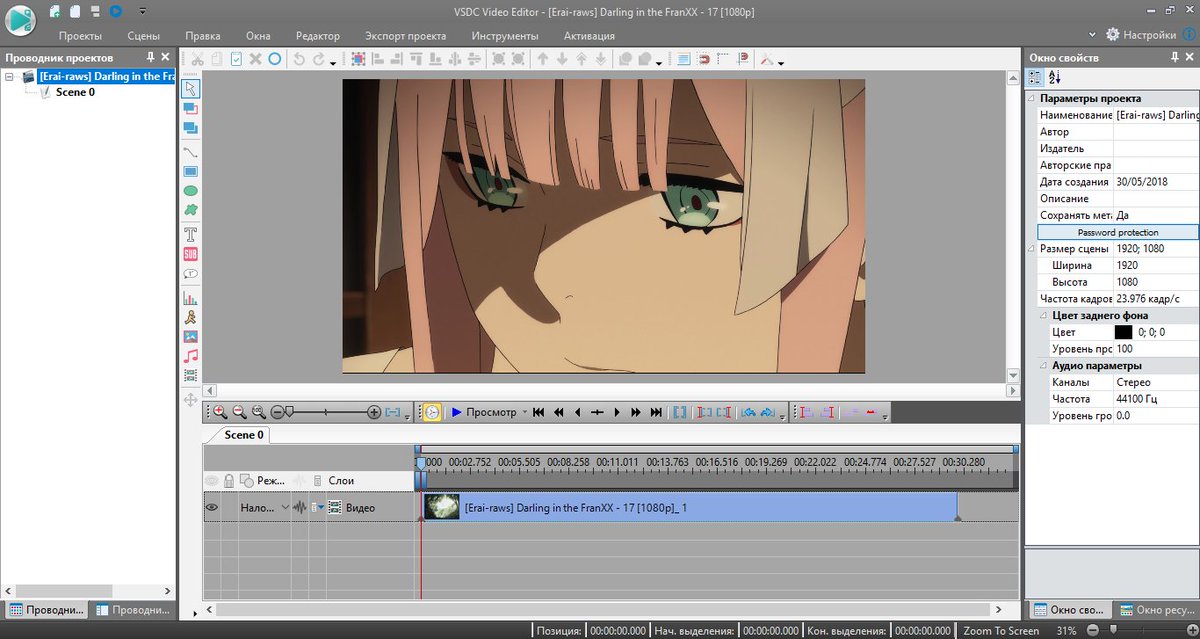The image size is (1200, 639).
Task: Select the Scene 0 timeline tab
Action: click(x=243, y=435)
